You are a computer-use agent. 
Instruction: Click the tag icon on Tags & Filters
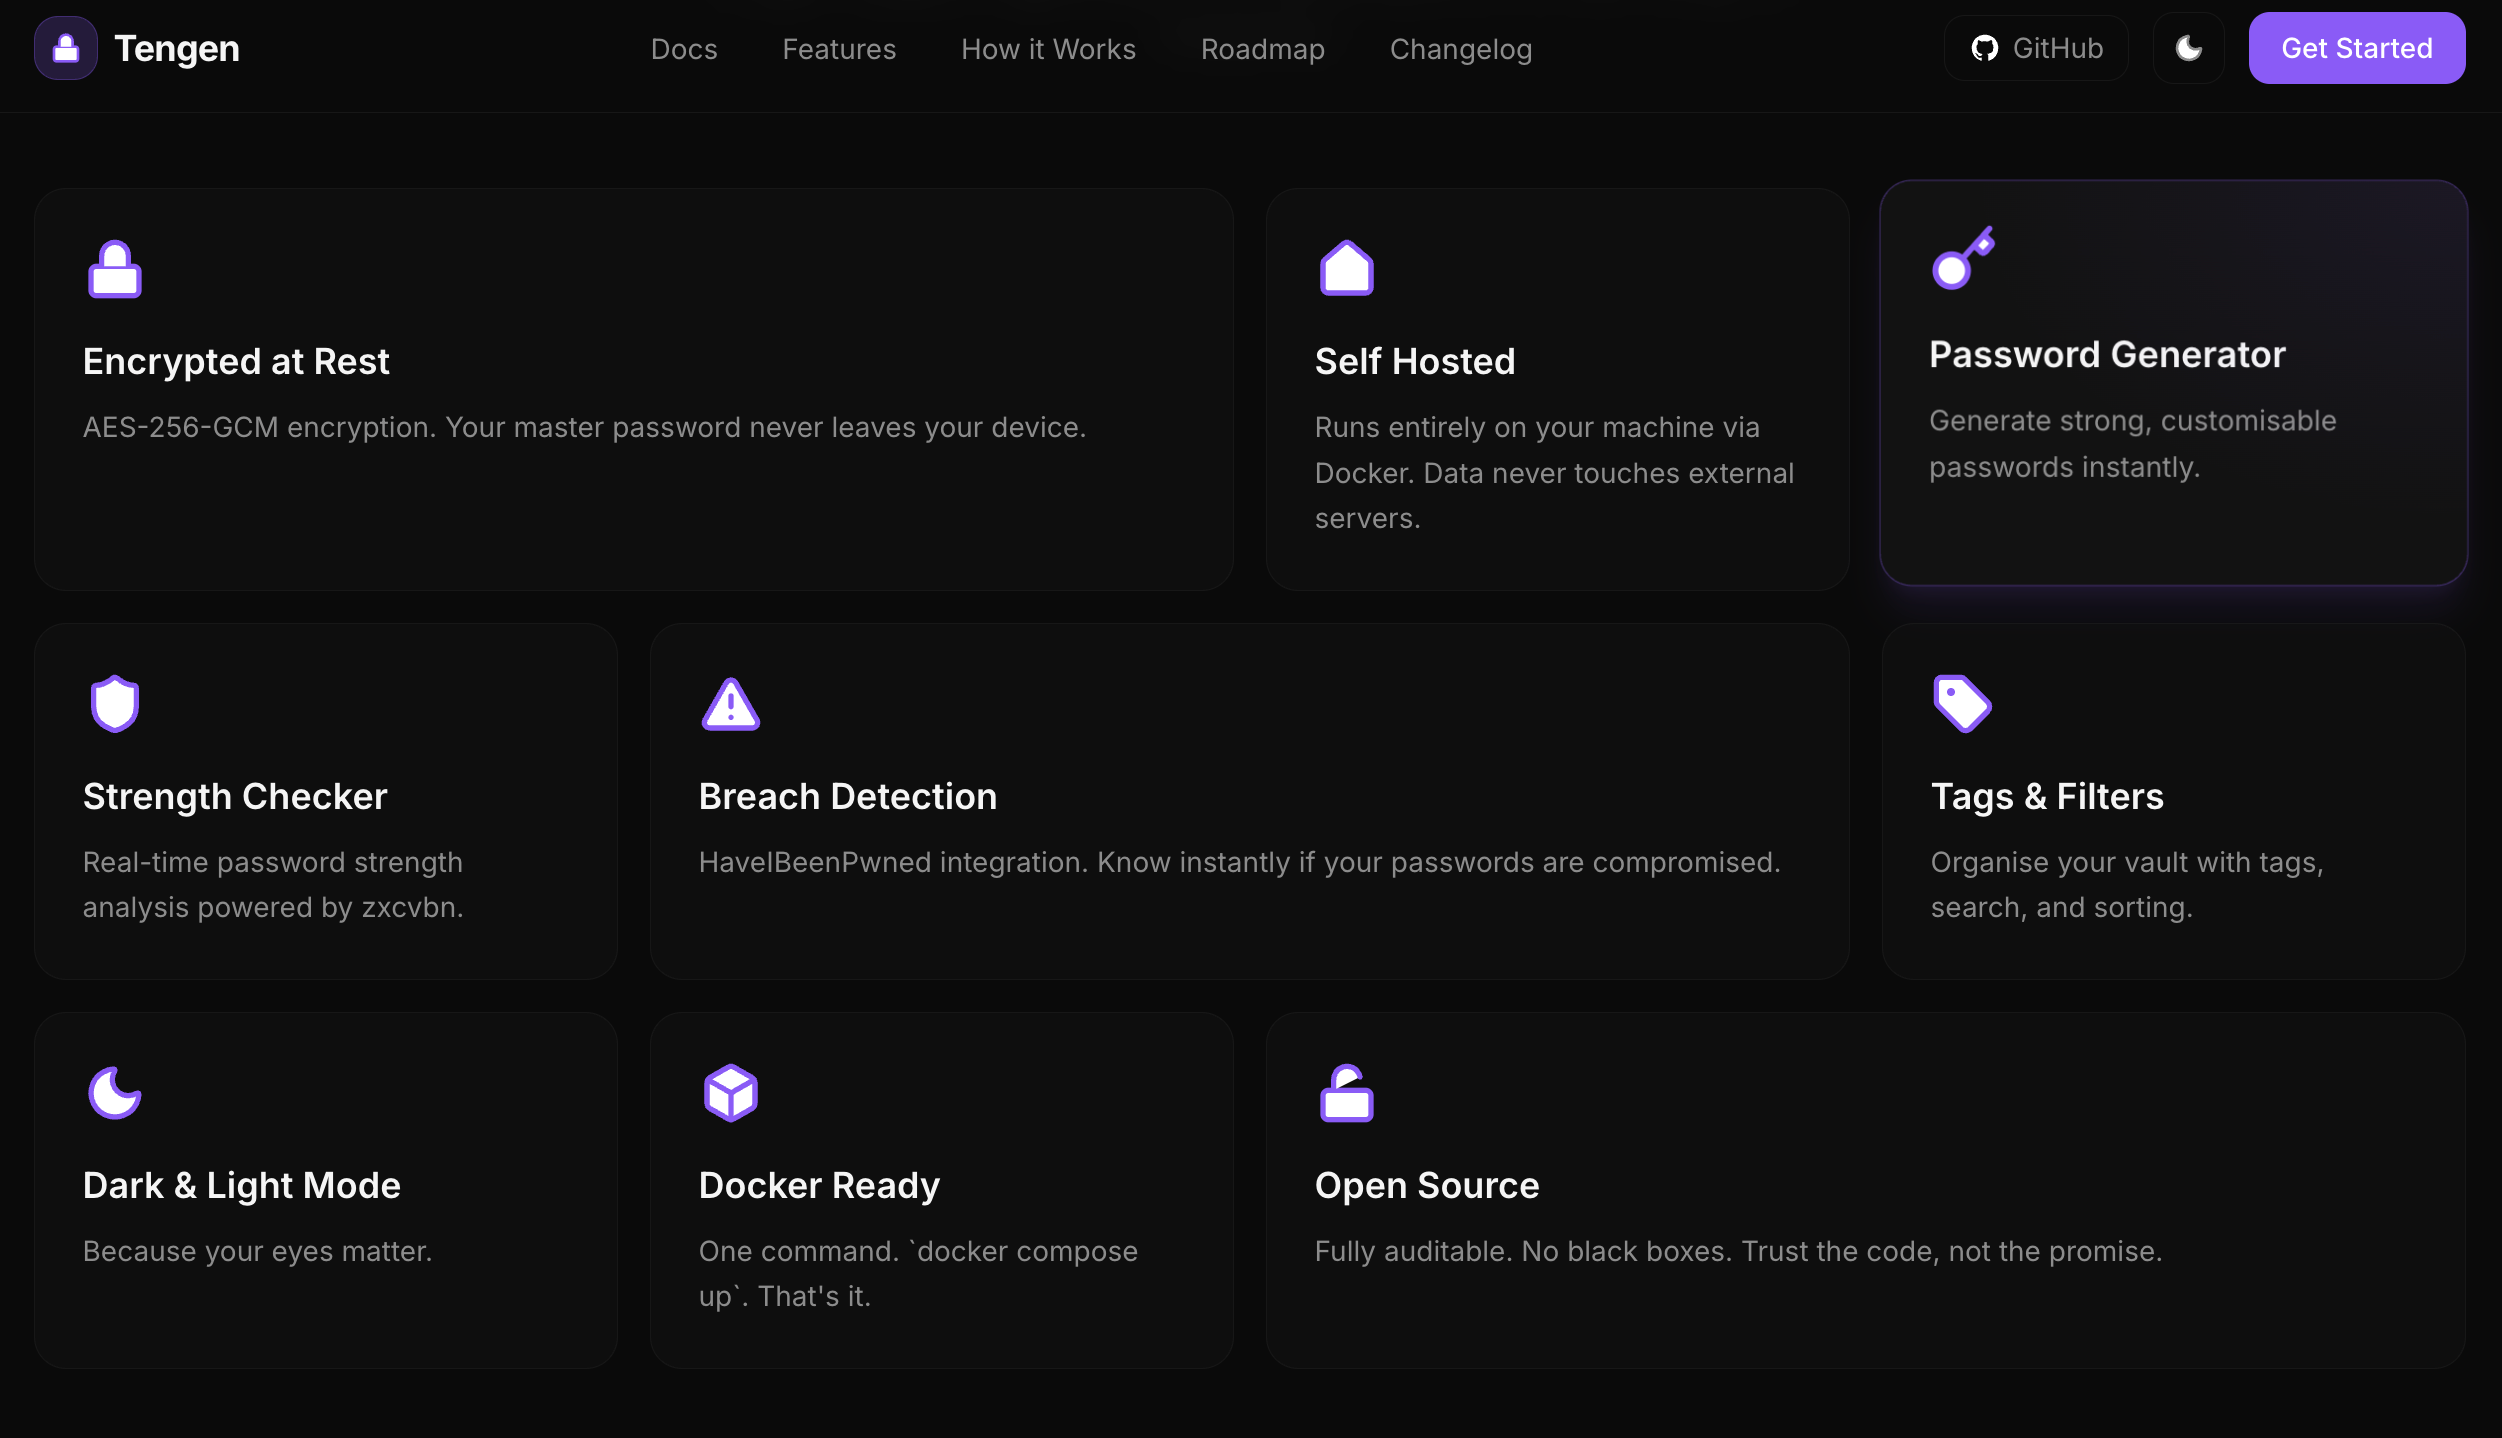1962,704
